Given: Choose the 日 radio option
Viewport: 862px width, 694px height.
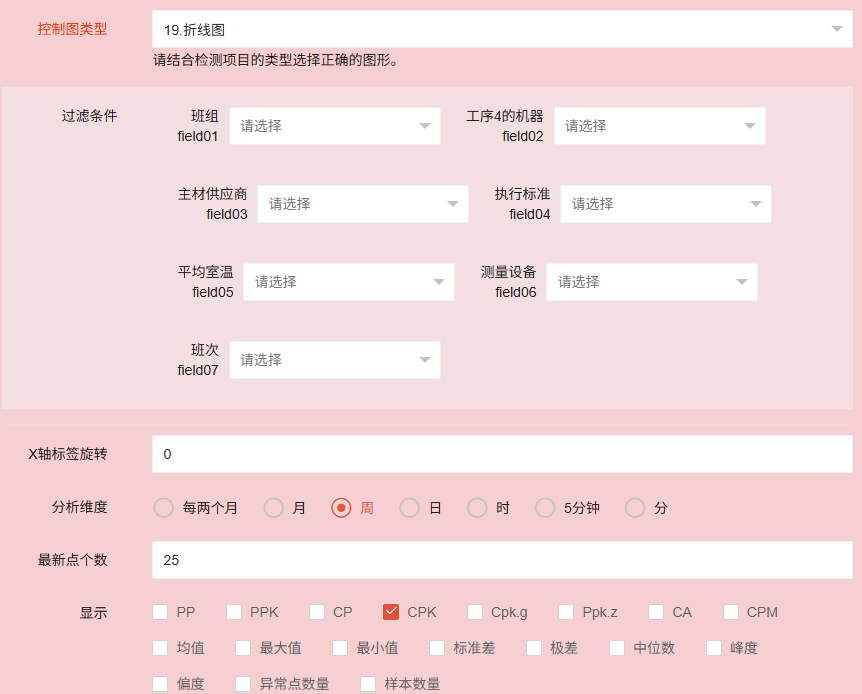Looking at the screenshot, I should (x=409, y=508).
